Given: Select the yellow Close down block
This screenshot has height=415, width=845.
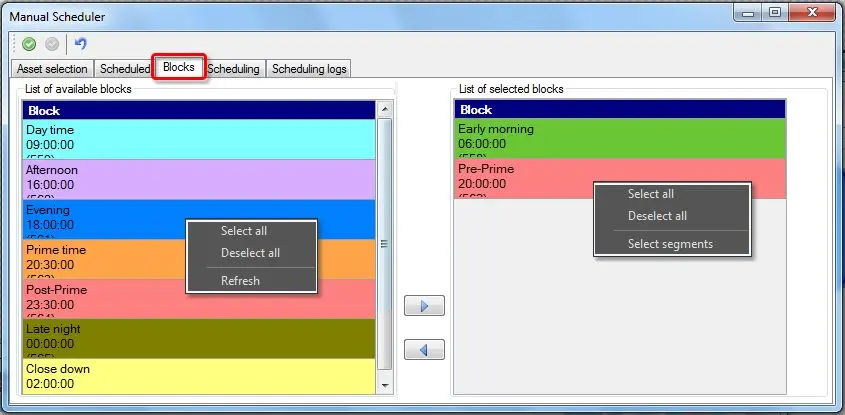Looking at the screenshot, I should click(x=198, y=377).
